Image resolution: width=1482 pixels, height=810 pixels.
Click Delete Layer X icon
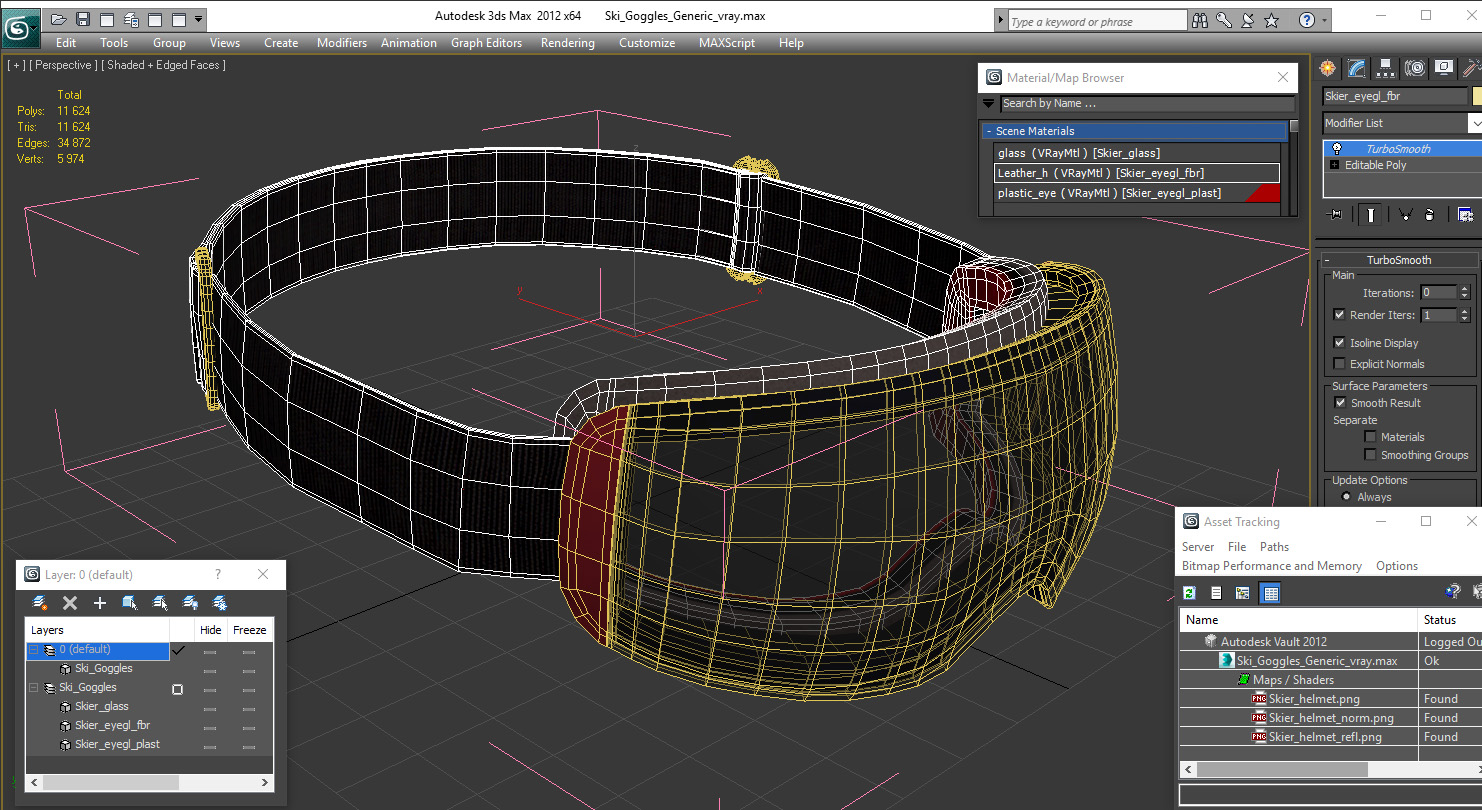[x=70, y=603]
